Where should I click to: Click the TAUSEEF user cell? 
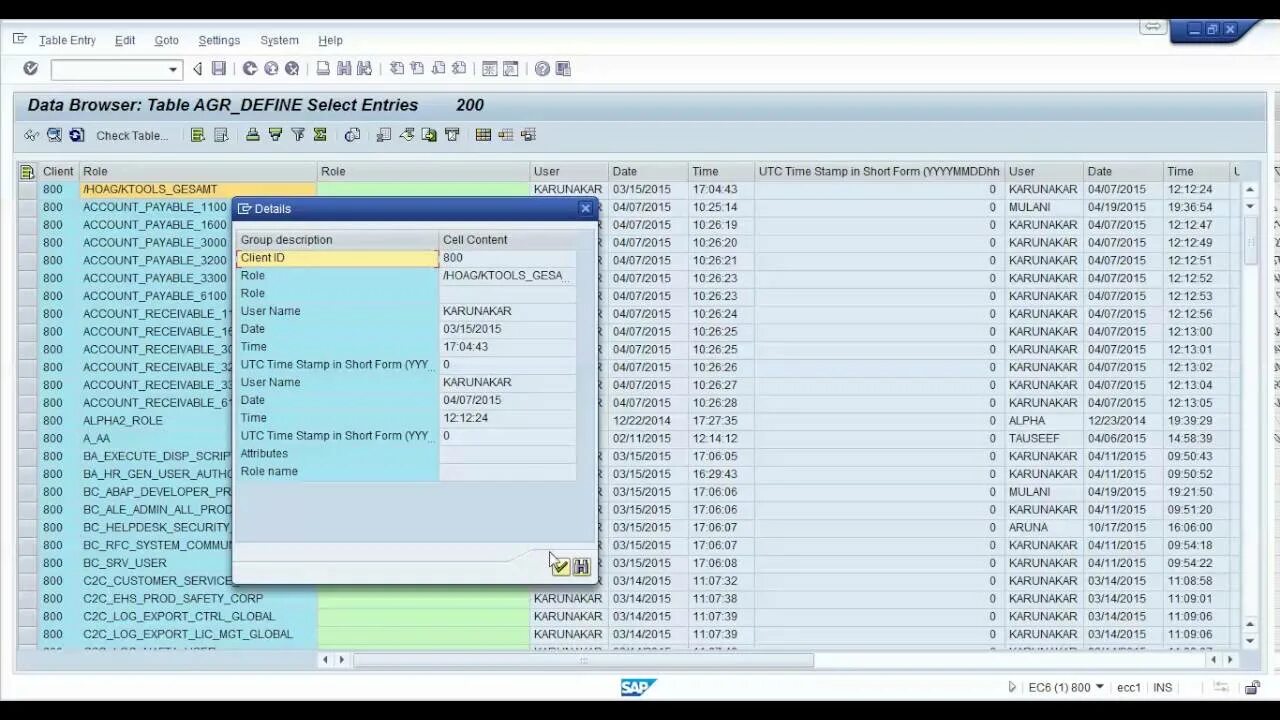point(1044,439)
